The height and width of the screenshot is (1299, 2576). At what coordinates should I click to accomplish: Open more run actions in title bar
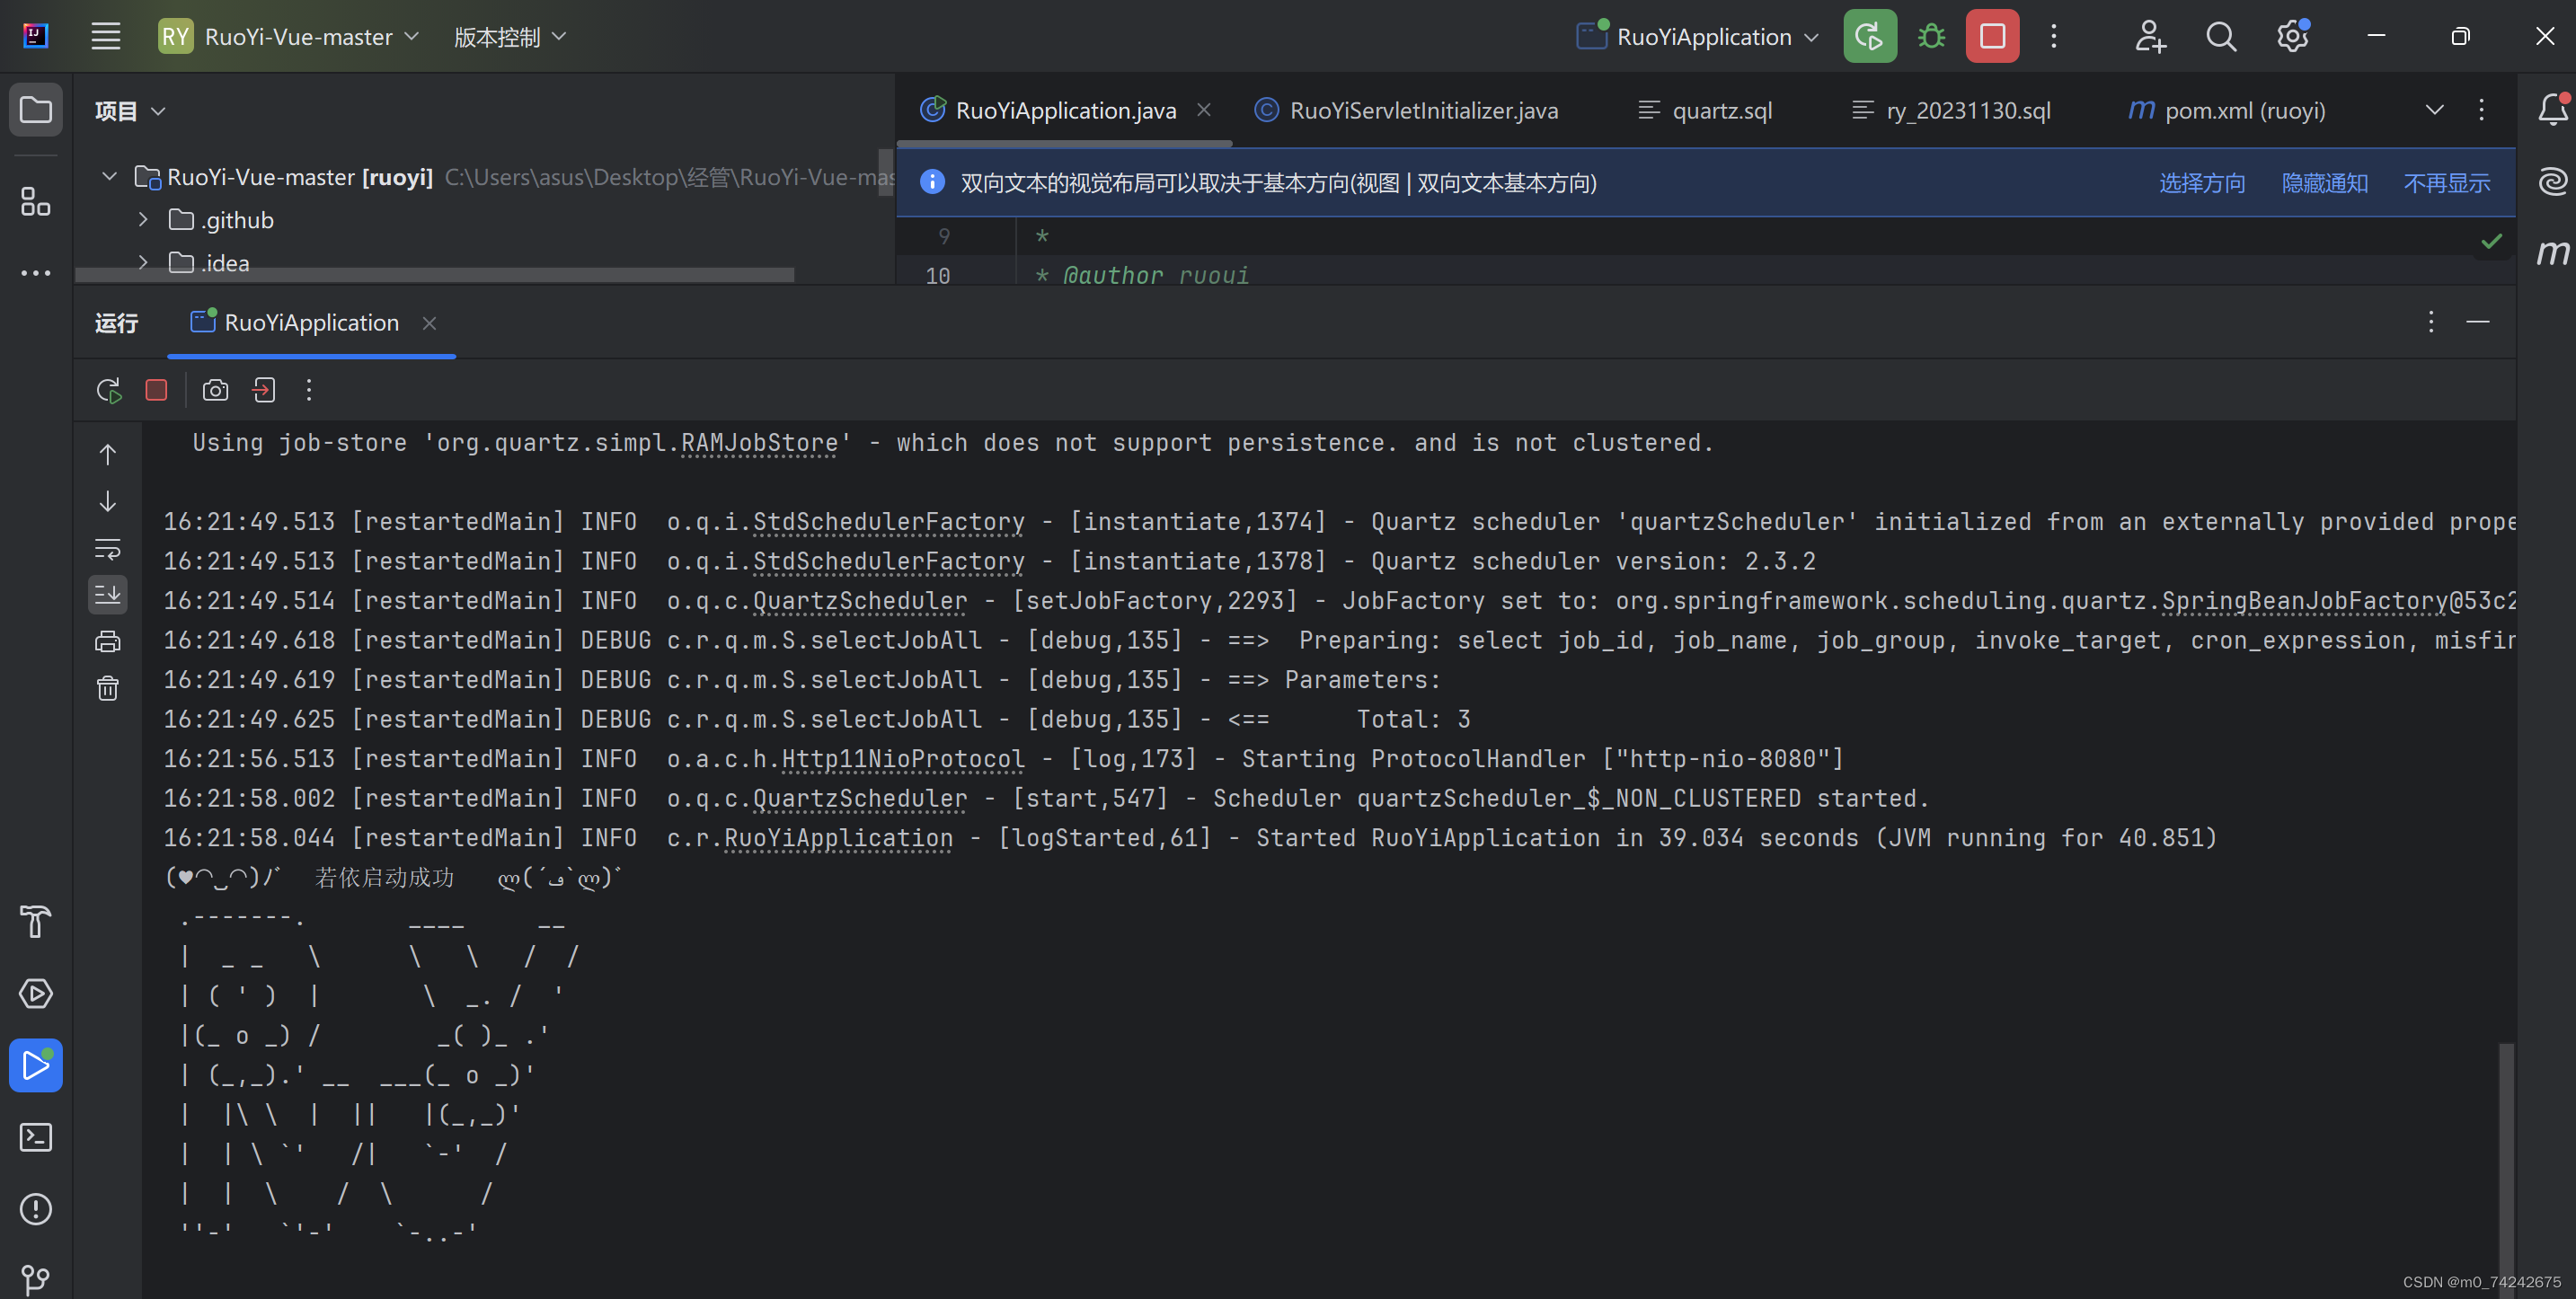point(2054,37)
